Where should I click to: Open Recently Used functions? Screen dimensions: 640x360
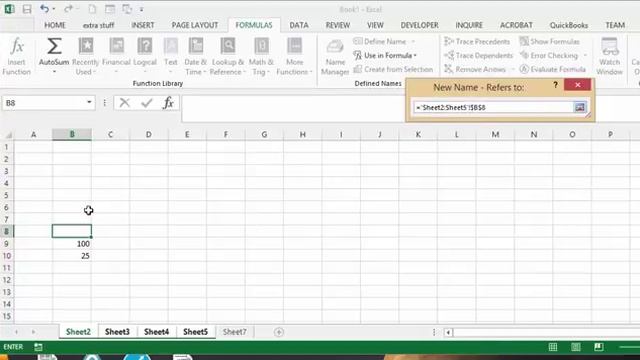tap(85, 56)
